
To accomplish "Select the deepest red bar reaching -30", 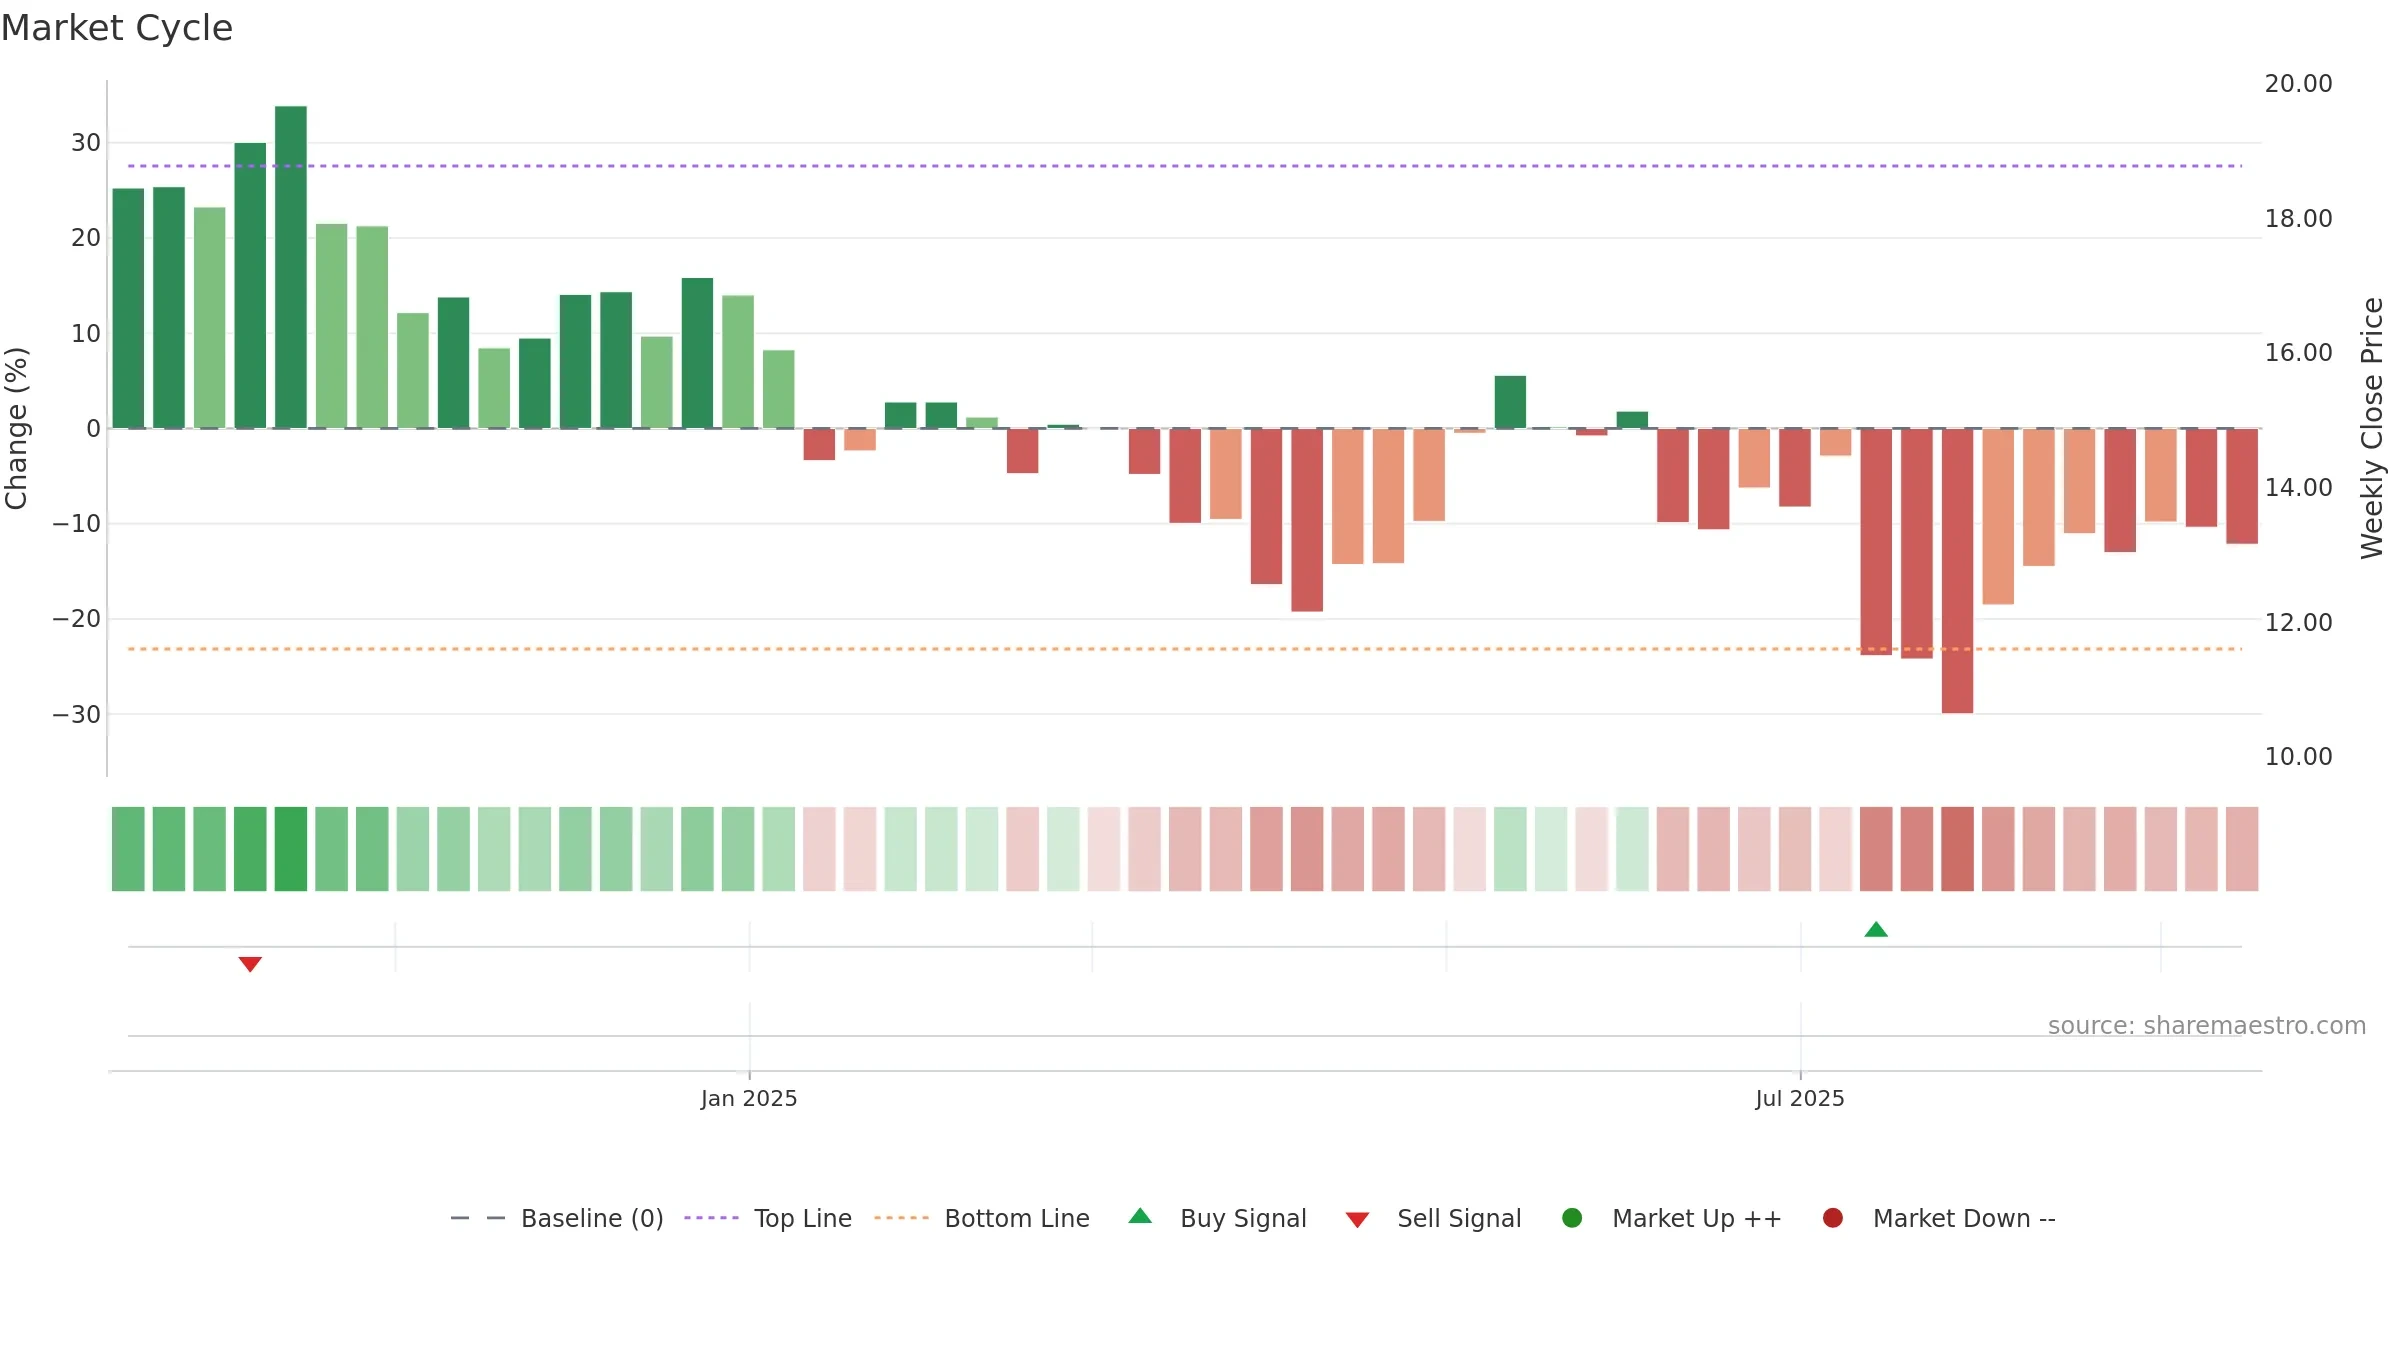I will (x=1957, y=571).
